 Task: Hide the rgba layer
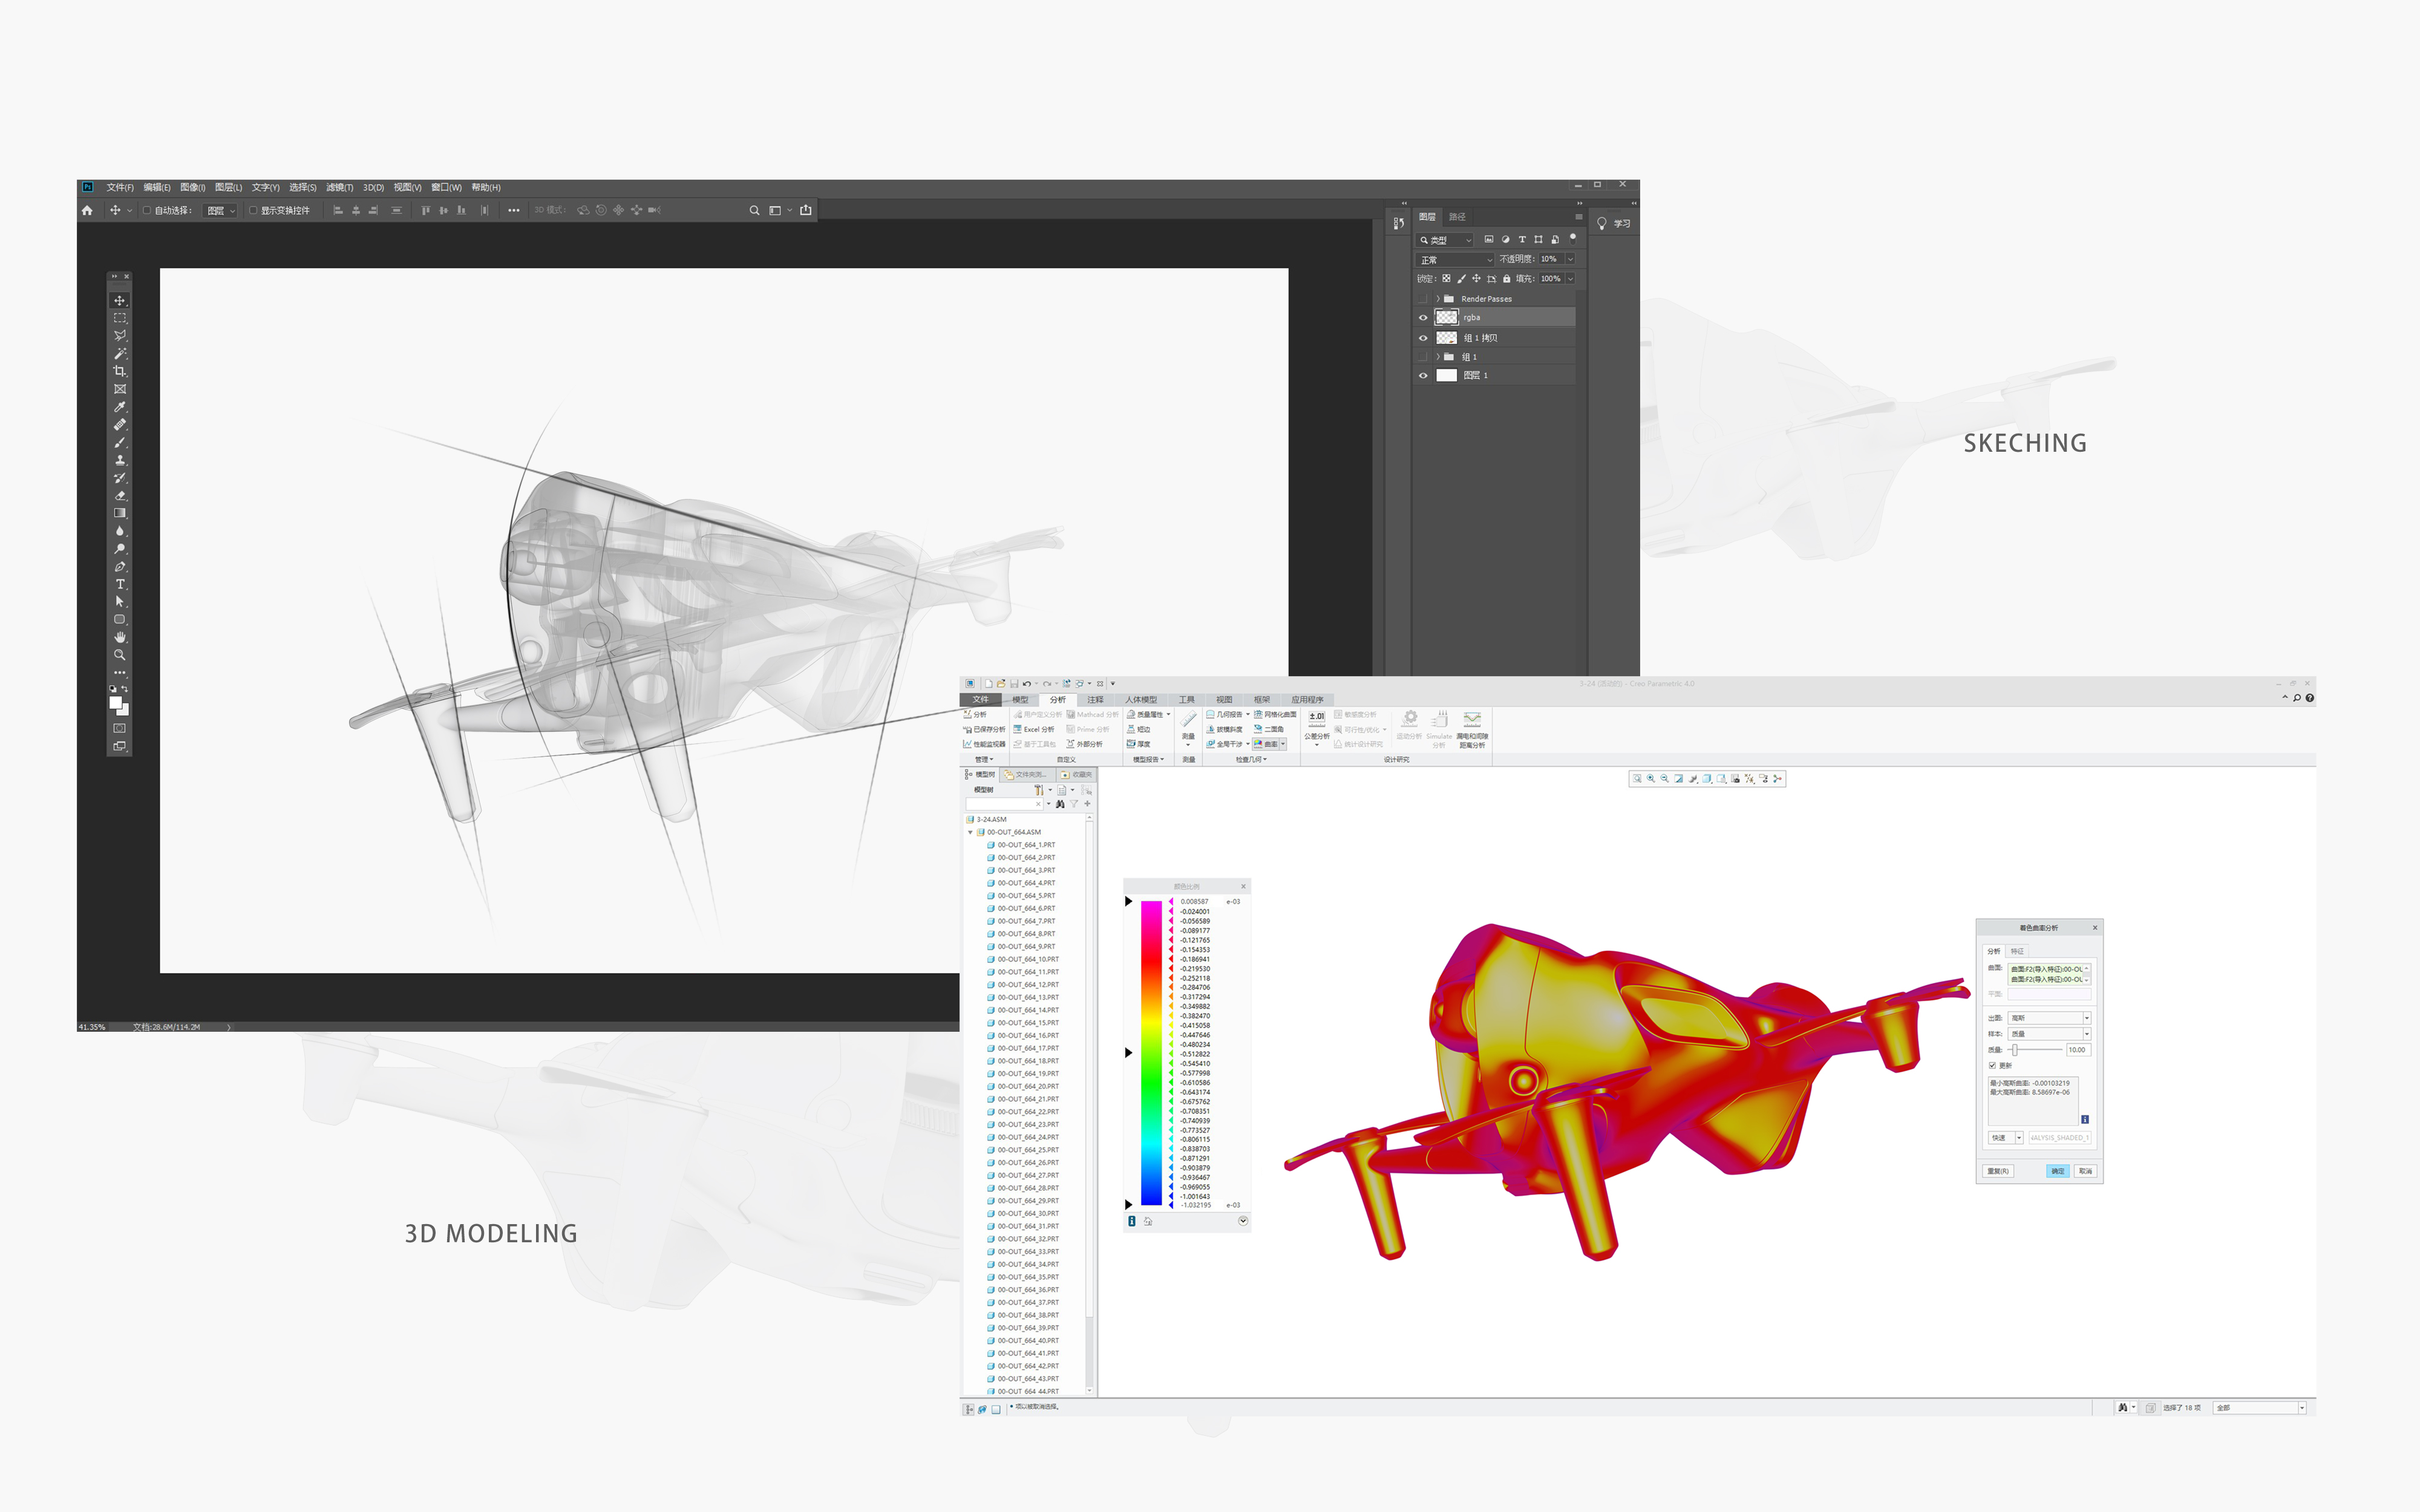click(x=1424, y=318)
